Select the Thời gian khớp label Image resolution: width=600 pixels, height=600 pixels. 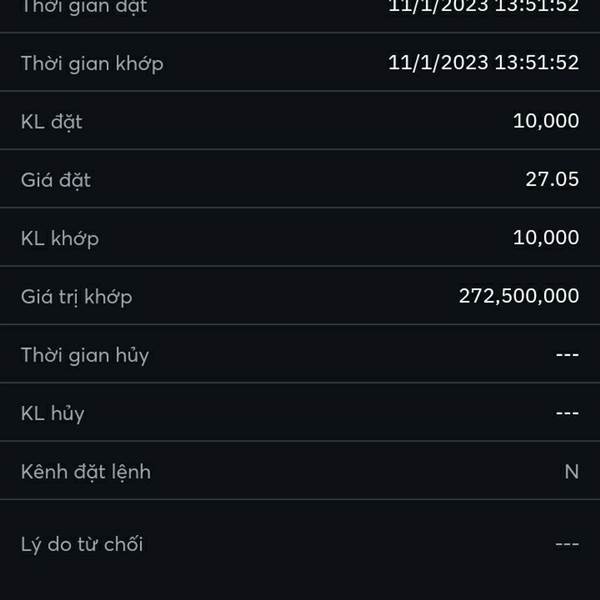click(x=92, y=64)
